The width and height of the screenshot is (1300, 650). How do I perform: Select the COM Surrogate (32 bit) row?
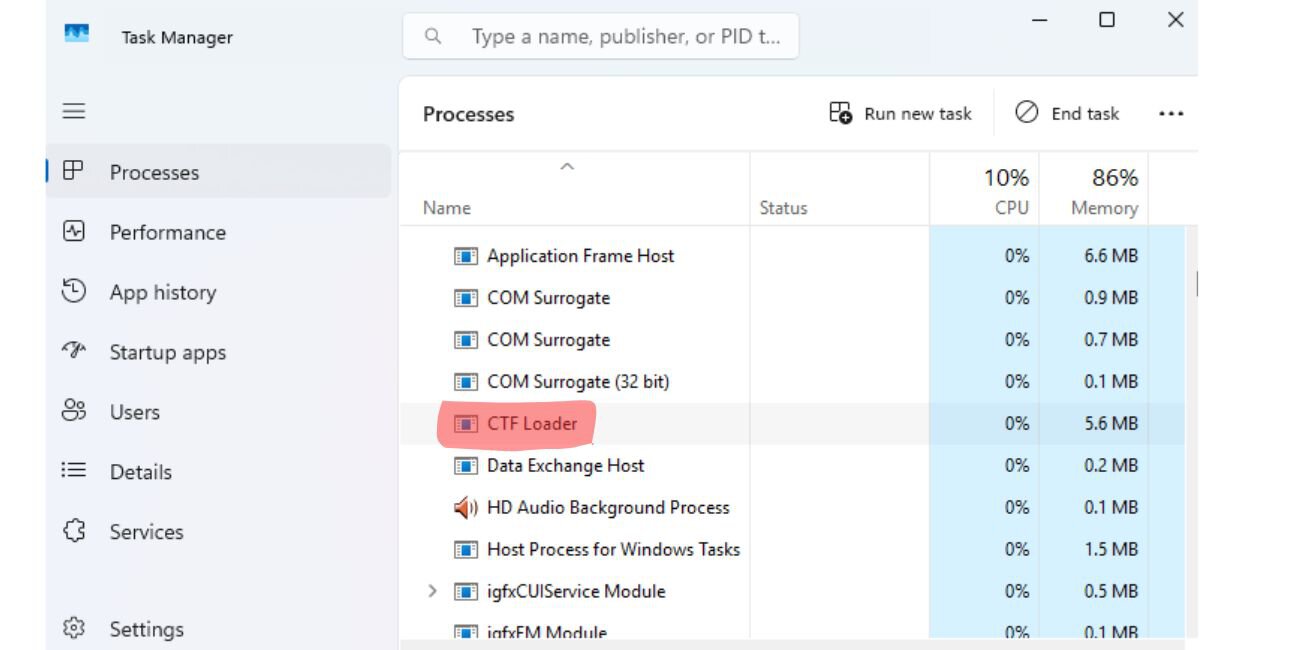pyautogui.click(x=792, y=382)
